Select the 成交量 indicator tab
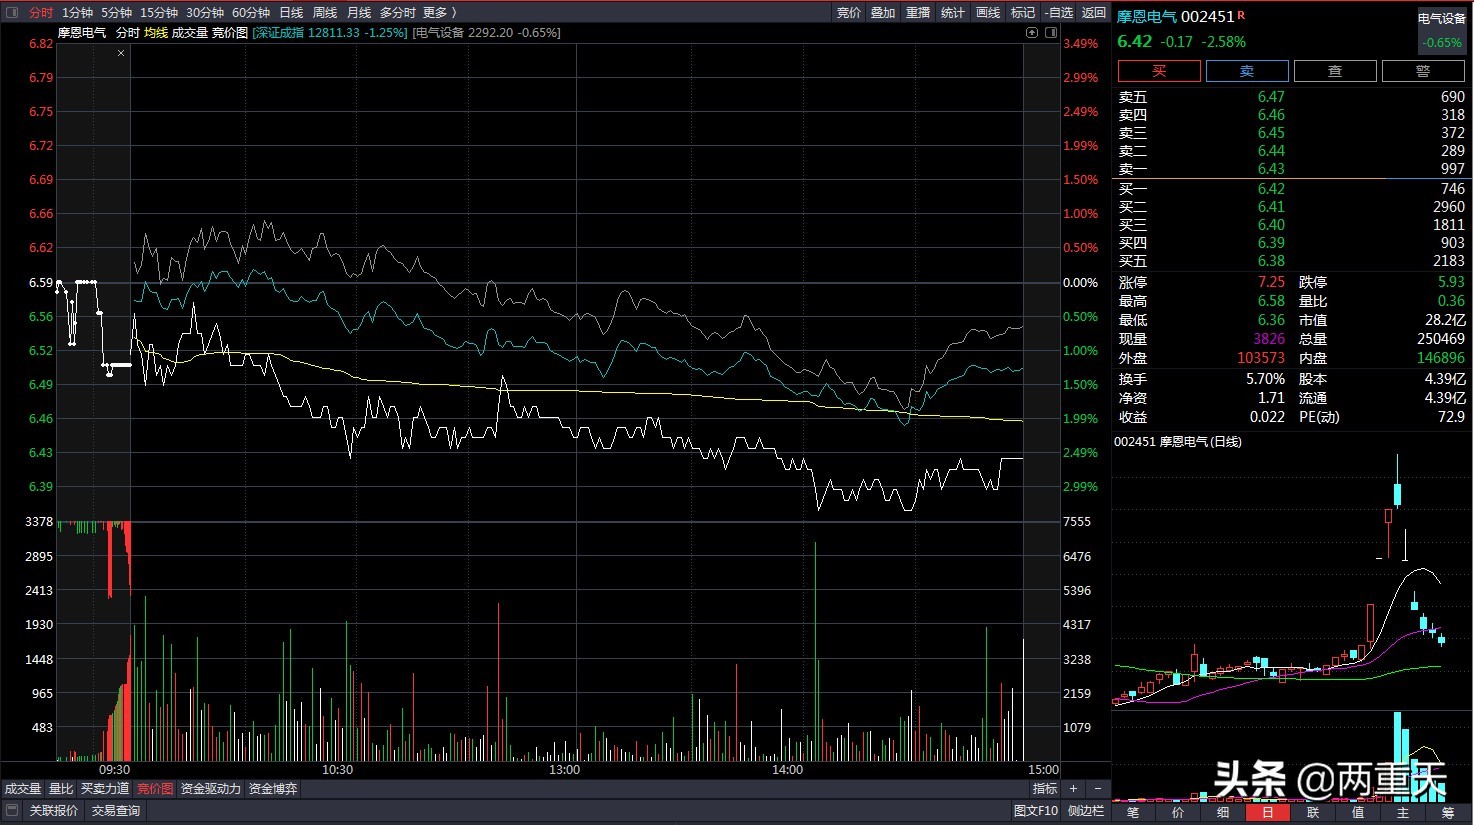 click(23, 789)
